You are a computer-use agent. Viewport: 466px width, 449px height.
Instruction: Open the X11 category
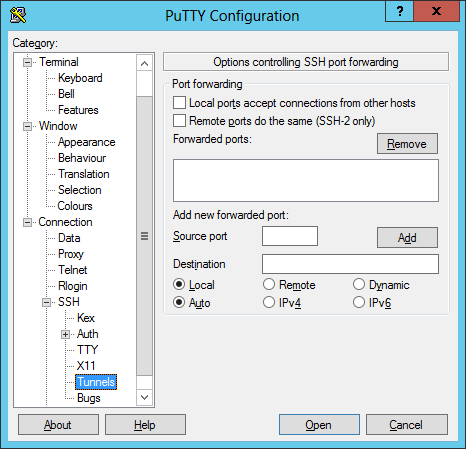(x=86, y=366)
